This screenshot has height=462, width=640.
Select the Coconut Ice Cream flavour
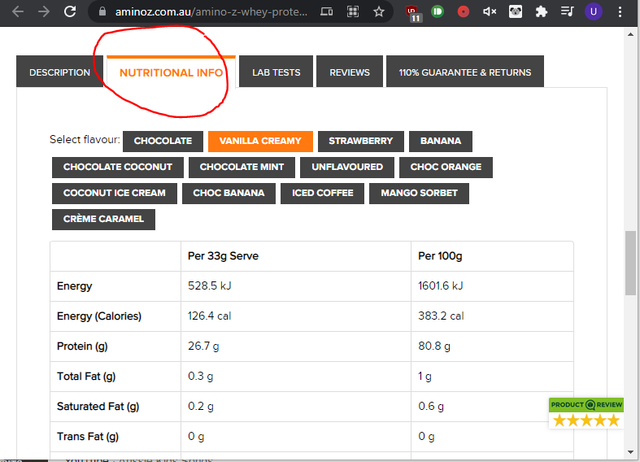click(x=114, y=193)
